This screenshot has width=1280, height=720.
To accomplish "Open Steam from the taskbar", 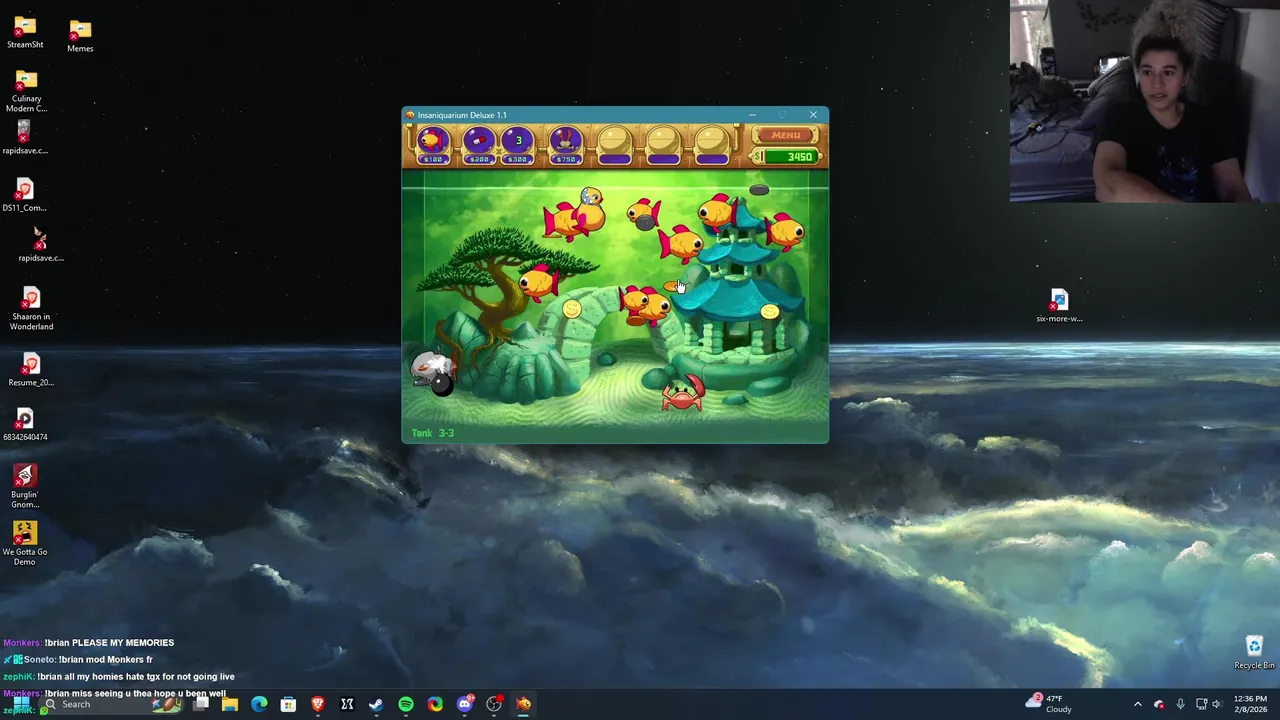I will 376,704.
